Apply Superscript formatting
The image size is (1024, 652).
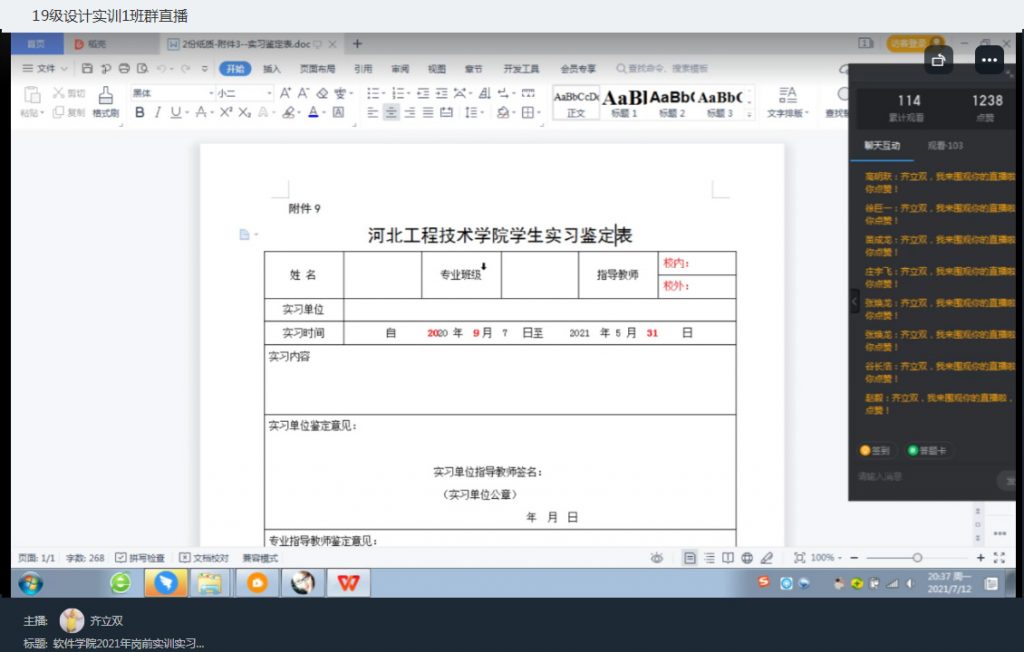226,112
